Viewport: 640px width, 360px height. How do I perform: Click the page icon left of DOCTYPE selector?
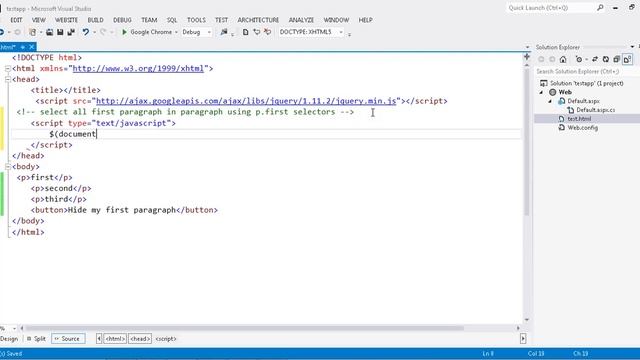tap(245, 32)
